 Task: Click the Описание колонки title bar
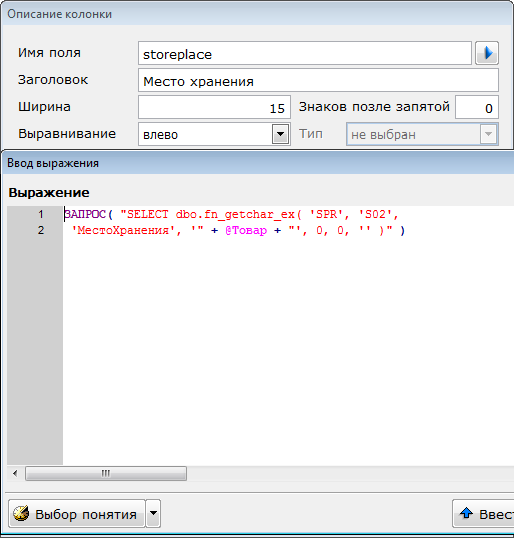(x=258, y=14)
